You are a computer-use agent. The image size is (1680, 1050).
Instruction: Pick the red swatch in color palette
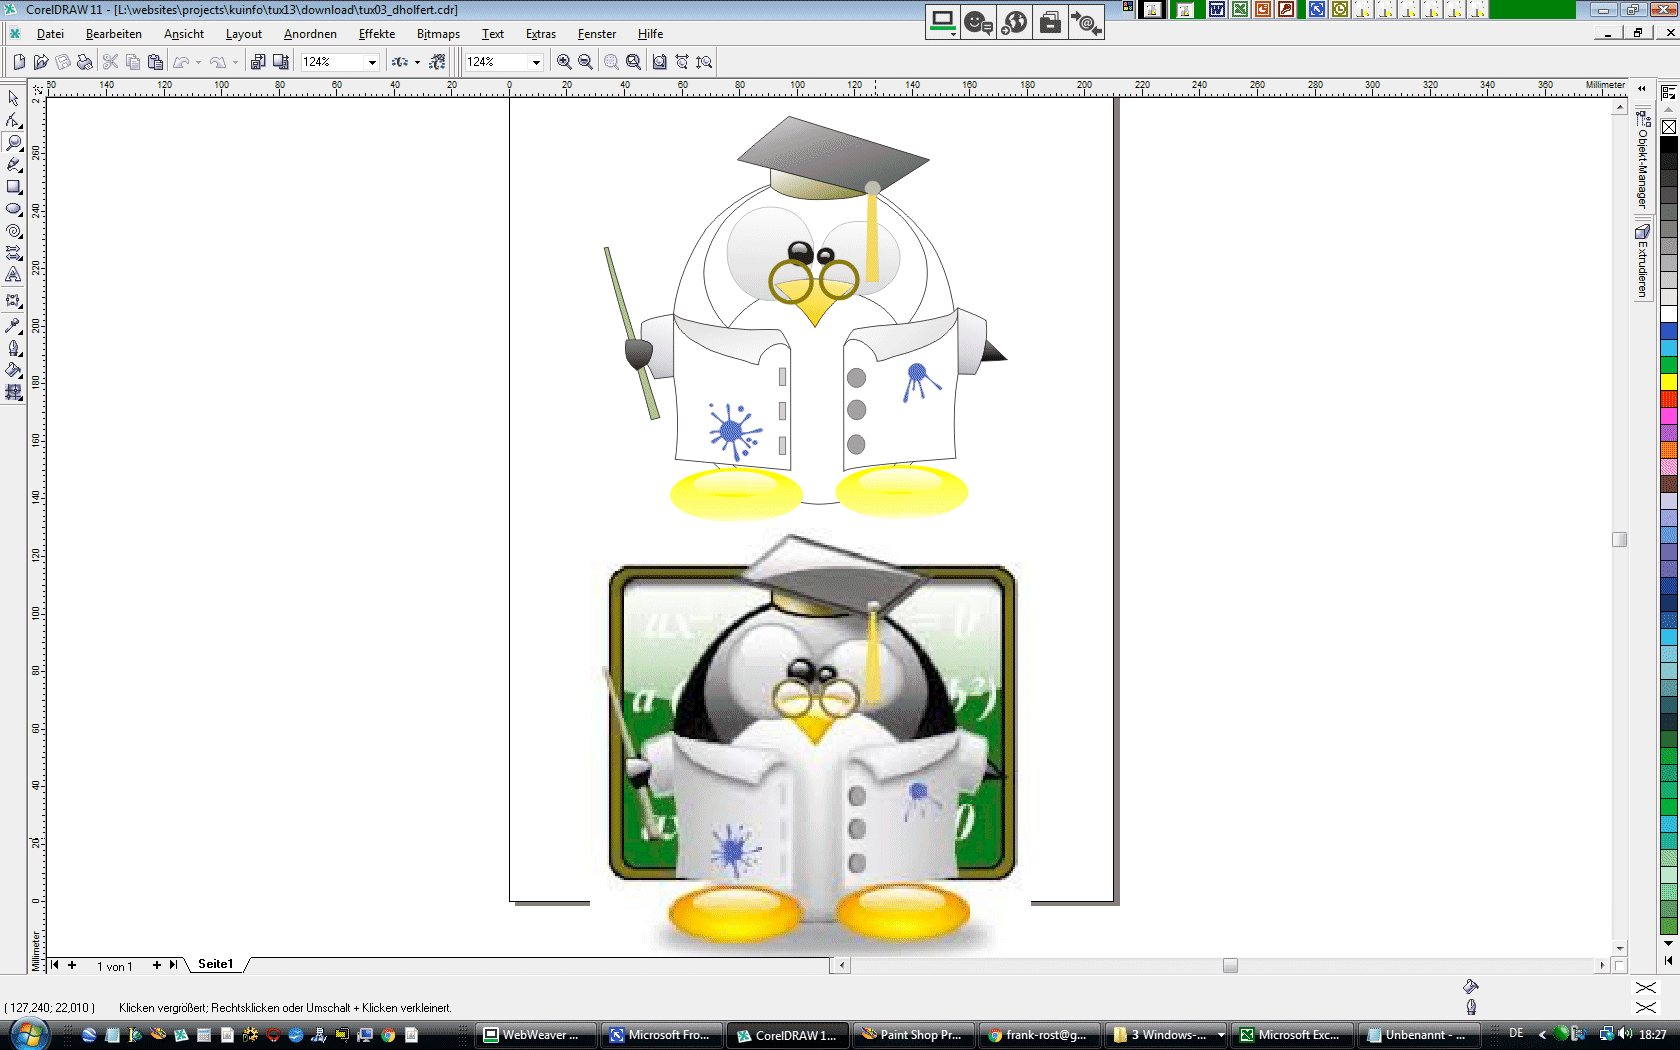click(x=1669, y=399)
